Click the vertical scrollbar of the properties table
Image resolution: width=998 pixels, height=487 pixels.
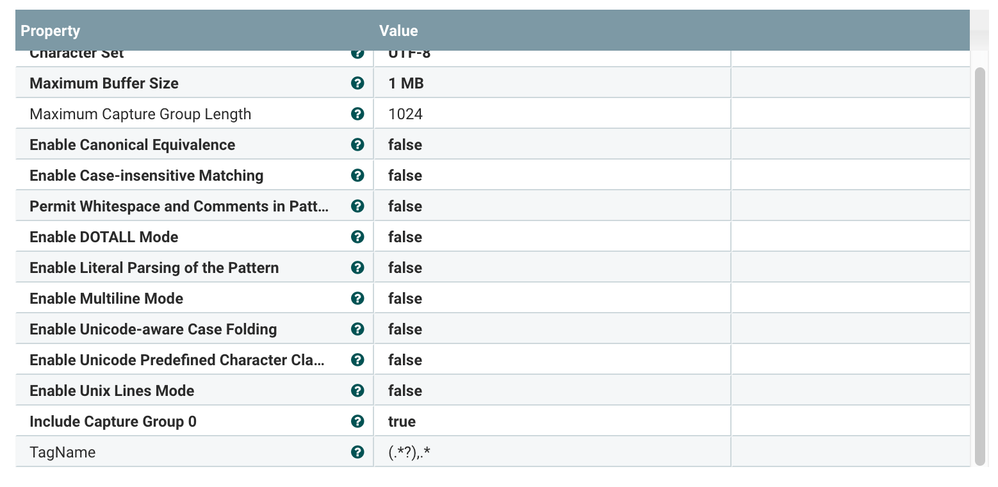[x=980, y=260]
